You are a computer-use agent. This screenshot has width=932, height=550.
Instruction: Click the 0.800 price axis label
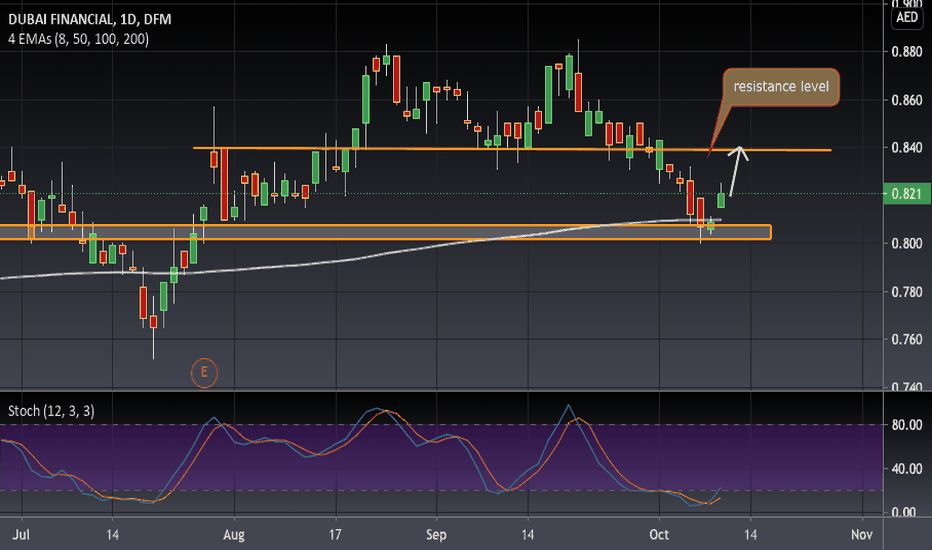(x=906, y=243)
